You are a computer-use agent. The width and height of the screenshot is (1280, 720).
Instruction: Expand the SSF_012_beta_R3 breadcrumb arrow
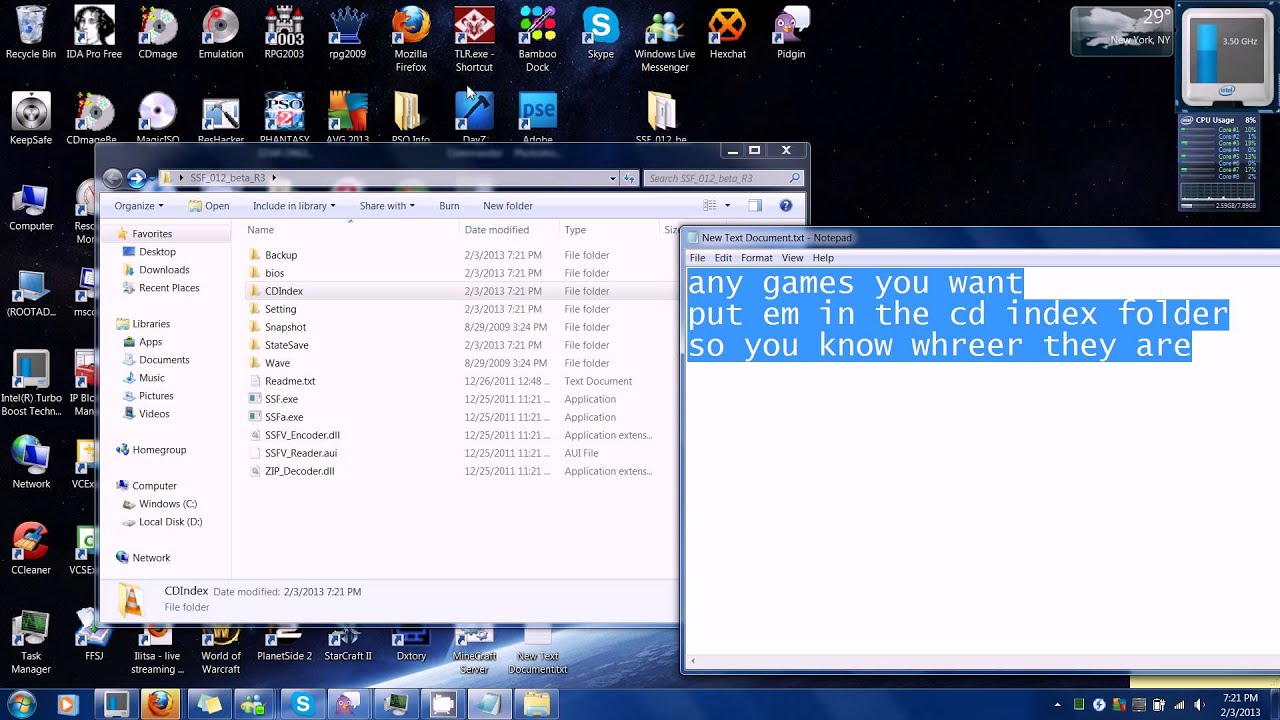click(274, 178)
